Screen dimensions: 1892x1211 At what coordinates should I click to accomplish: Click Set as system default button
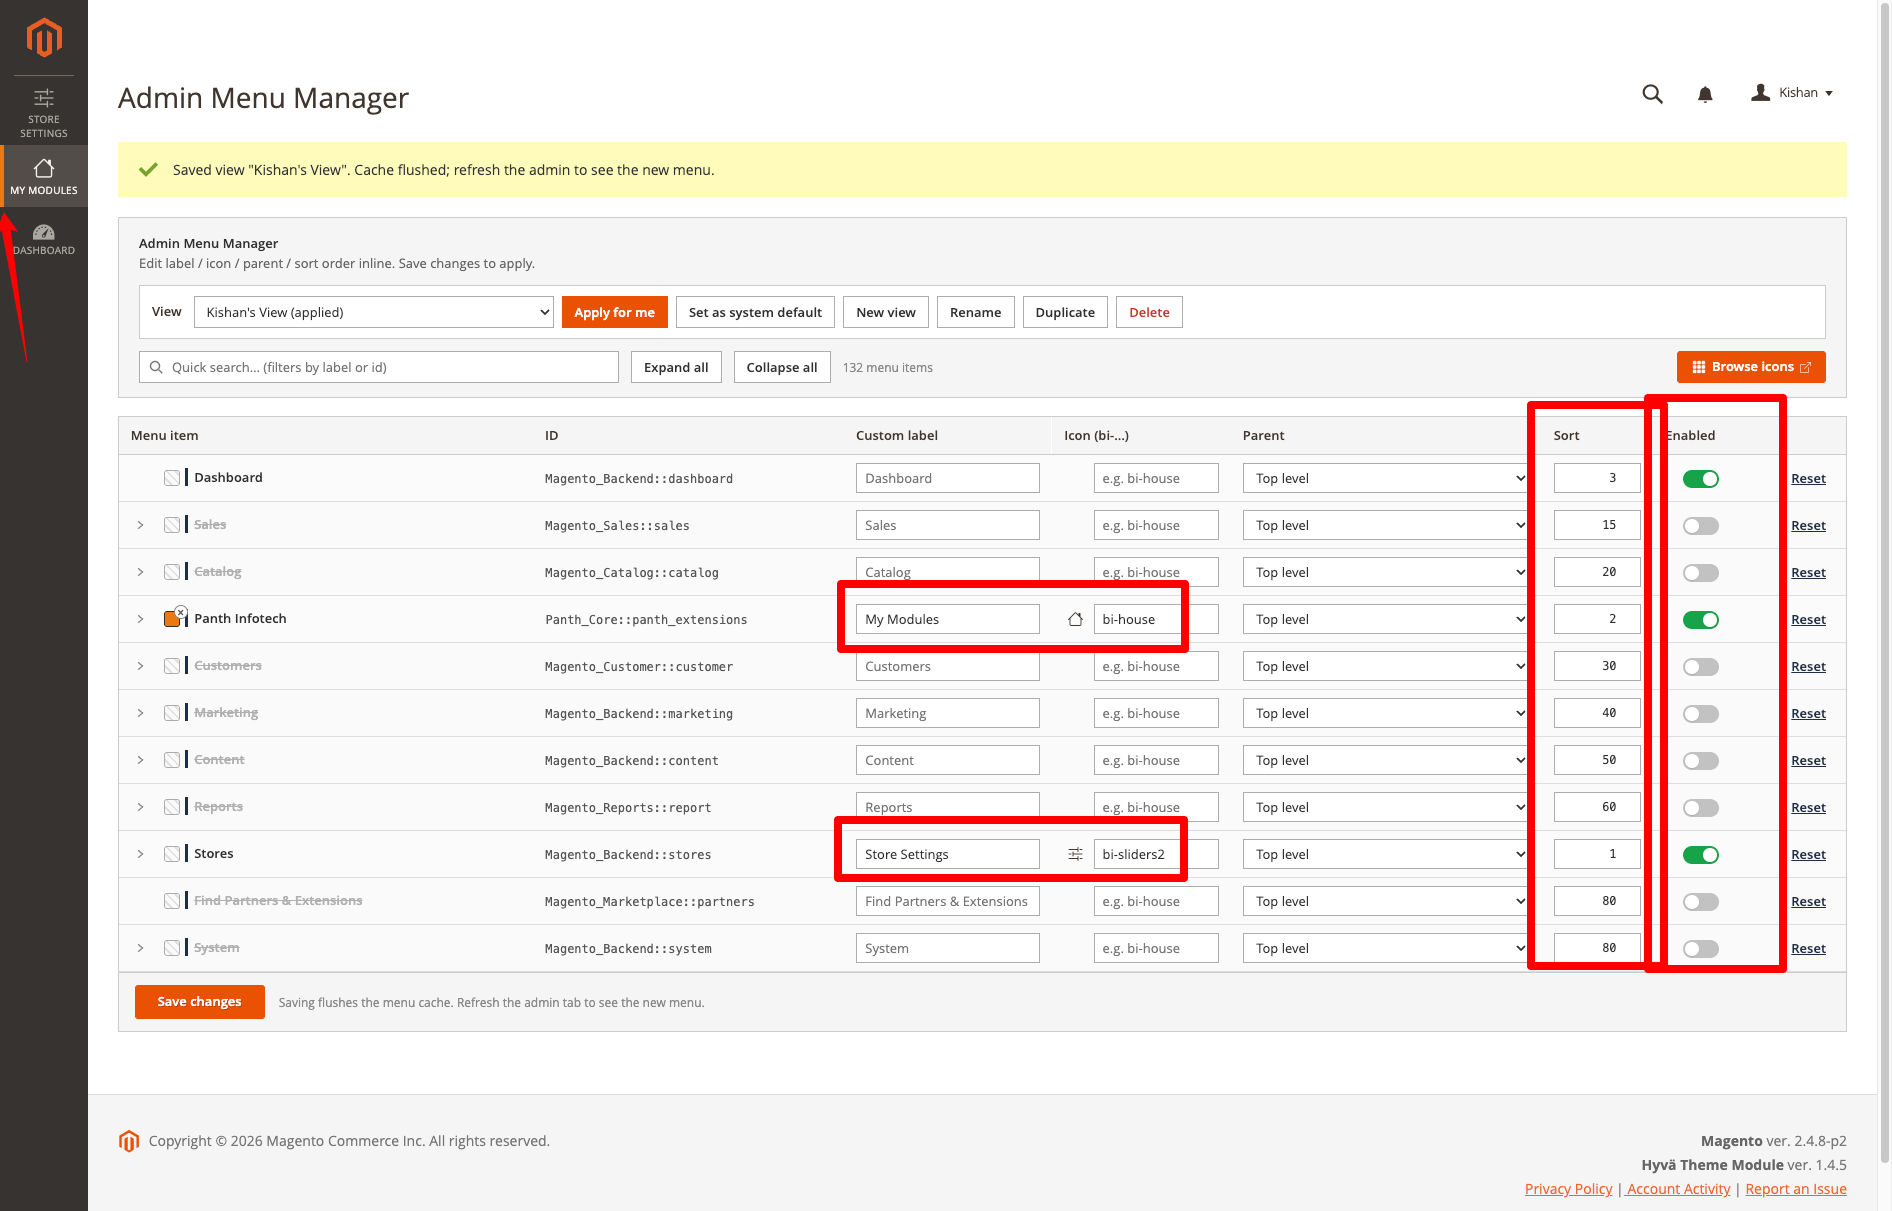755,312
